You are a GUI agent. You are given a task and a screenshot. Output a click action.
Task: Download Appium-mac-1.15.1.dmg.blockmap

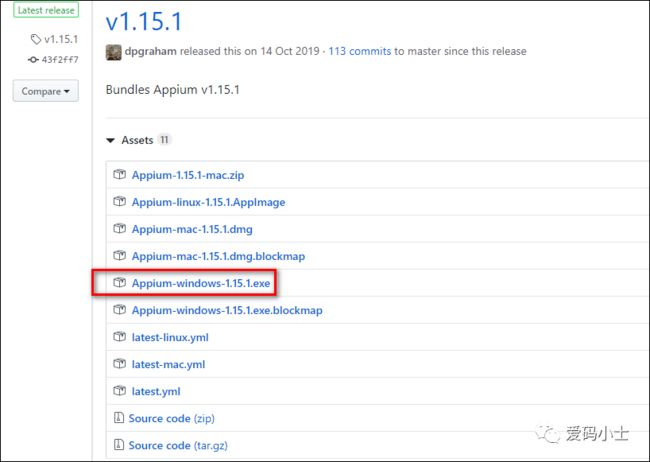[x=218, y=256]
